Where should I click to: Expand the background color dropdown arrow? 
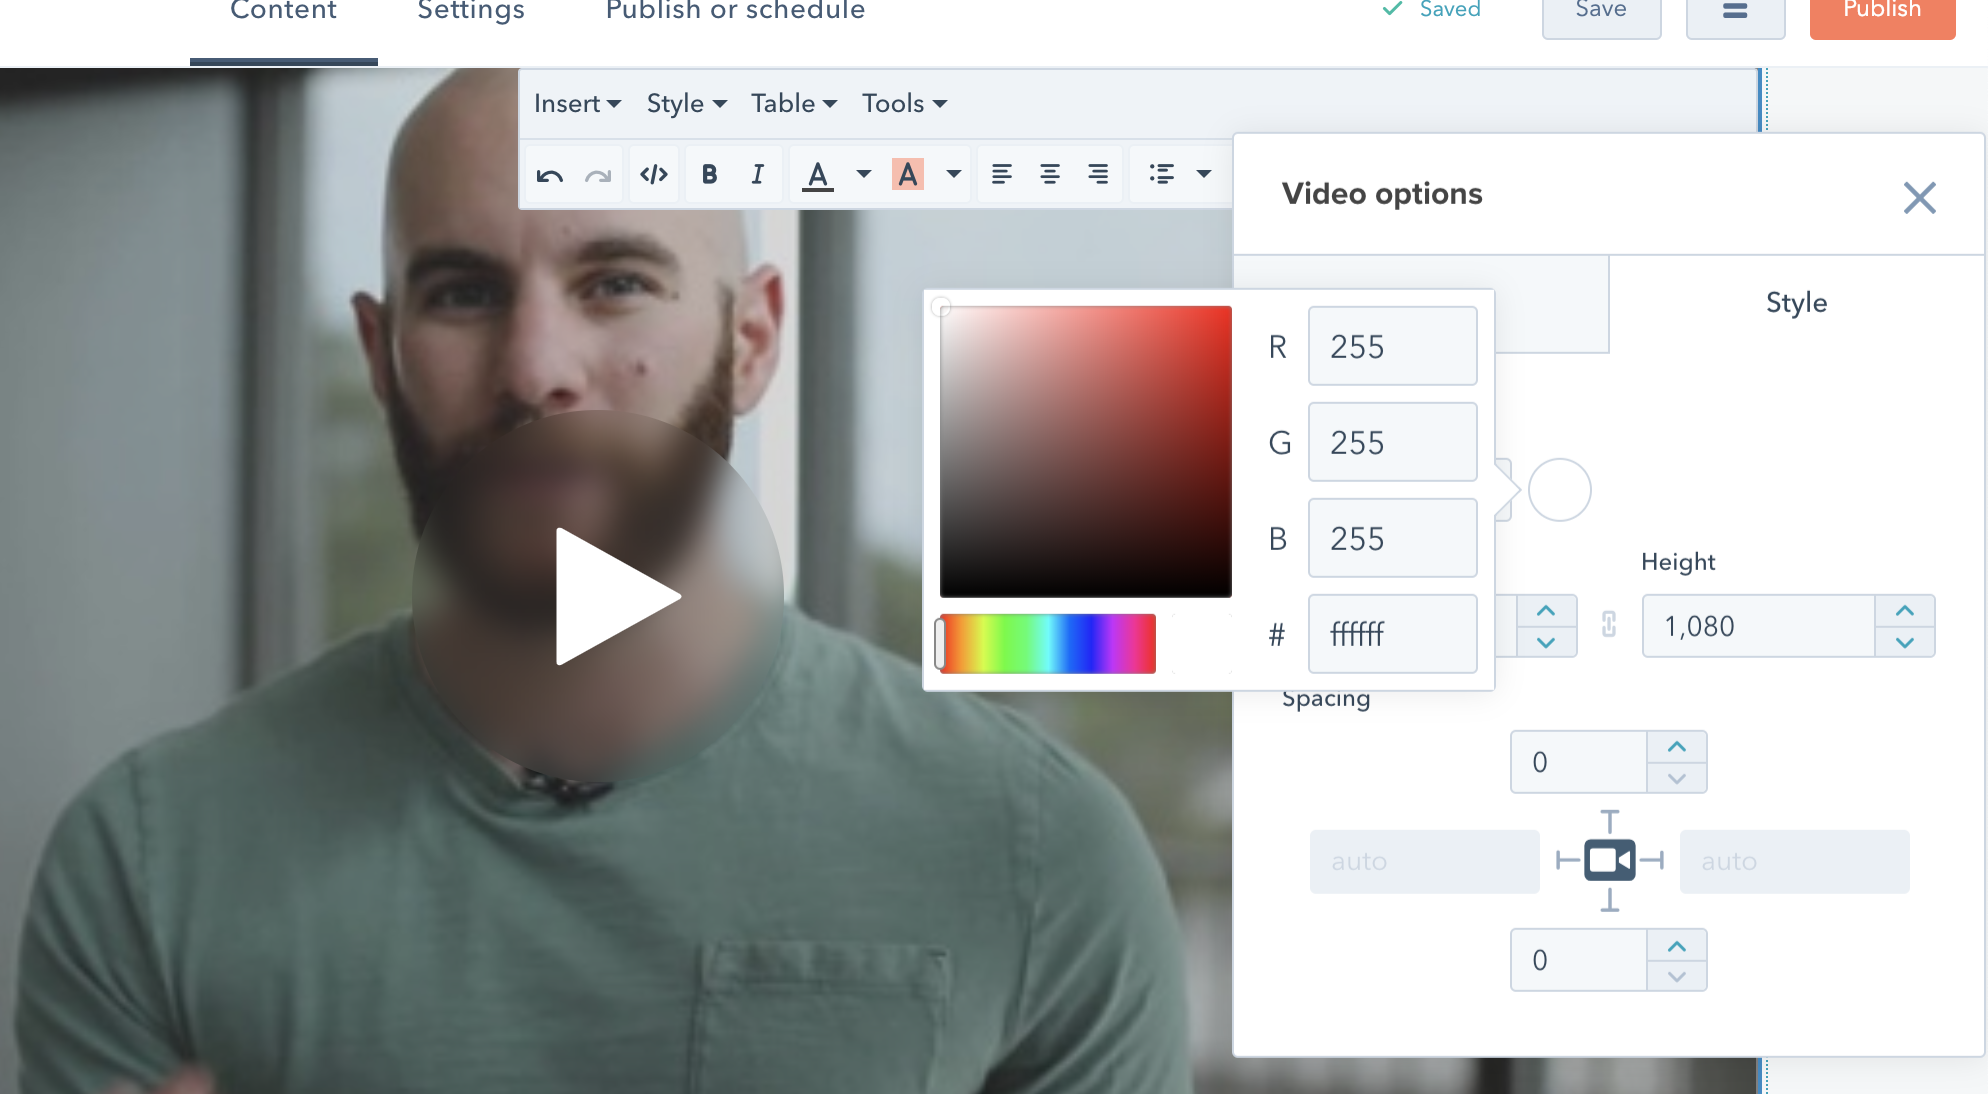pos(954,175)
